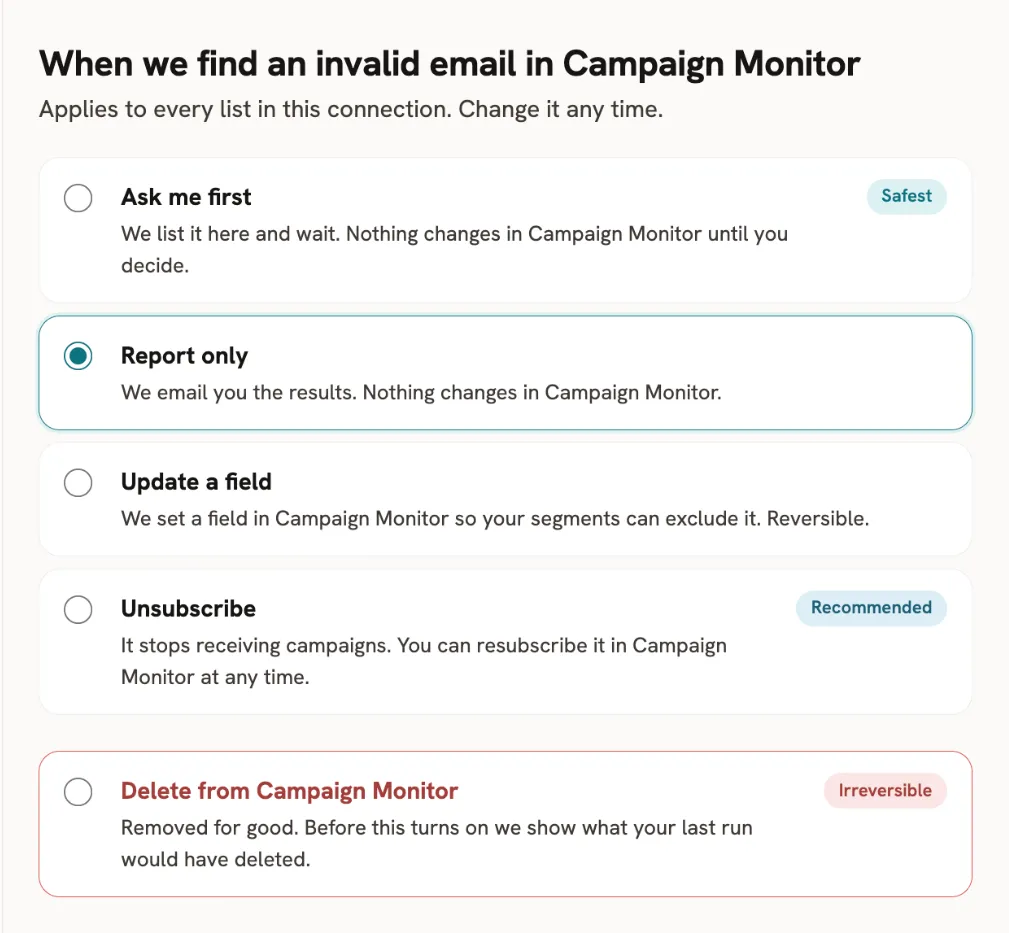This screenshot has height=933, width=1009.
Task: Click the Unsubscribe option title
Action: (189, 609)
